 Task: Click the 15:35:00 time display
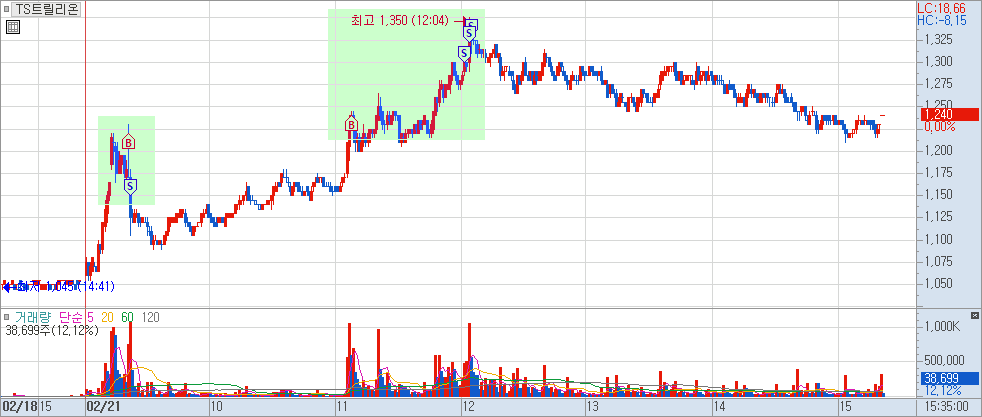coord(948,406)
